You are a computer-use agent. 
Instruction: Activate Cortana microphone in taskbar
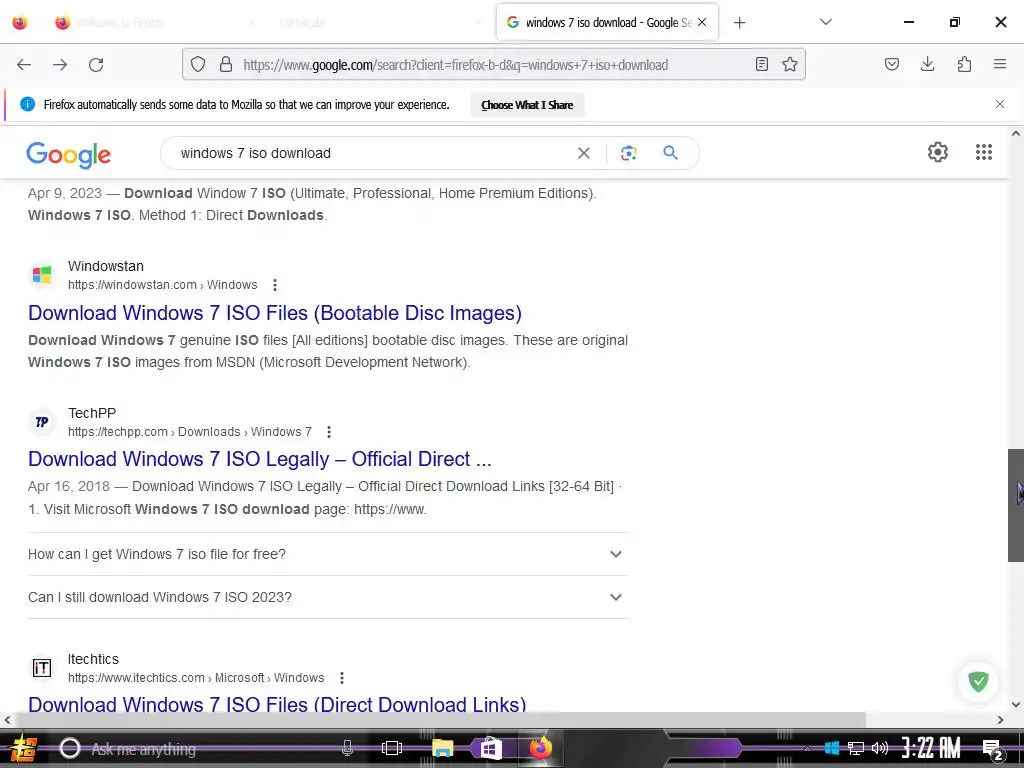(x=347, y=749)
